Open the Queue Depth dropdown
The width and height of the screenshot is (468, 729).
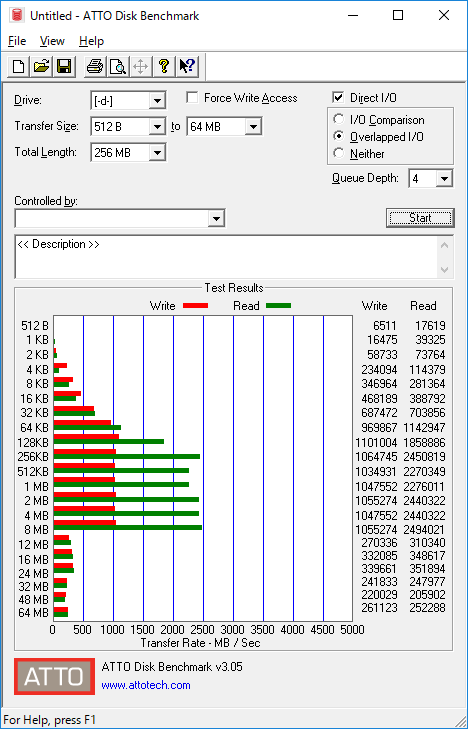(444, 179)
